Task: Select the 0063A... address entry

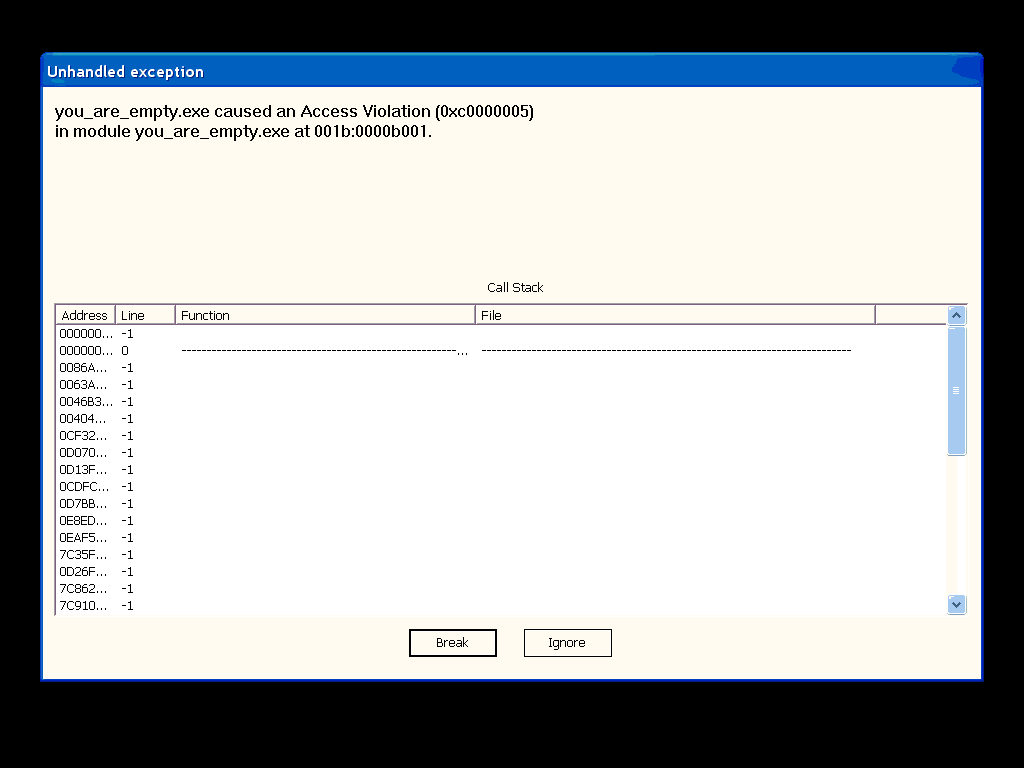Action: [x=86, y=385]
